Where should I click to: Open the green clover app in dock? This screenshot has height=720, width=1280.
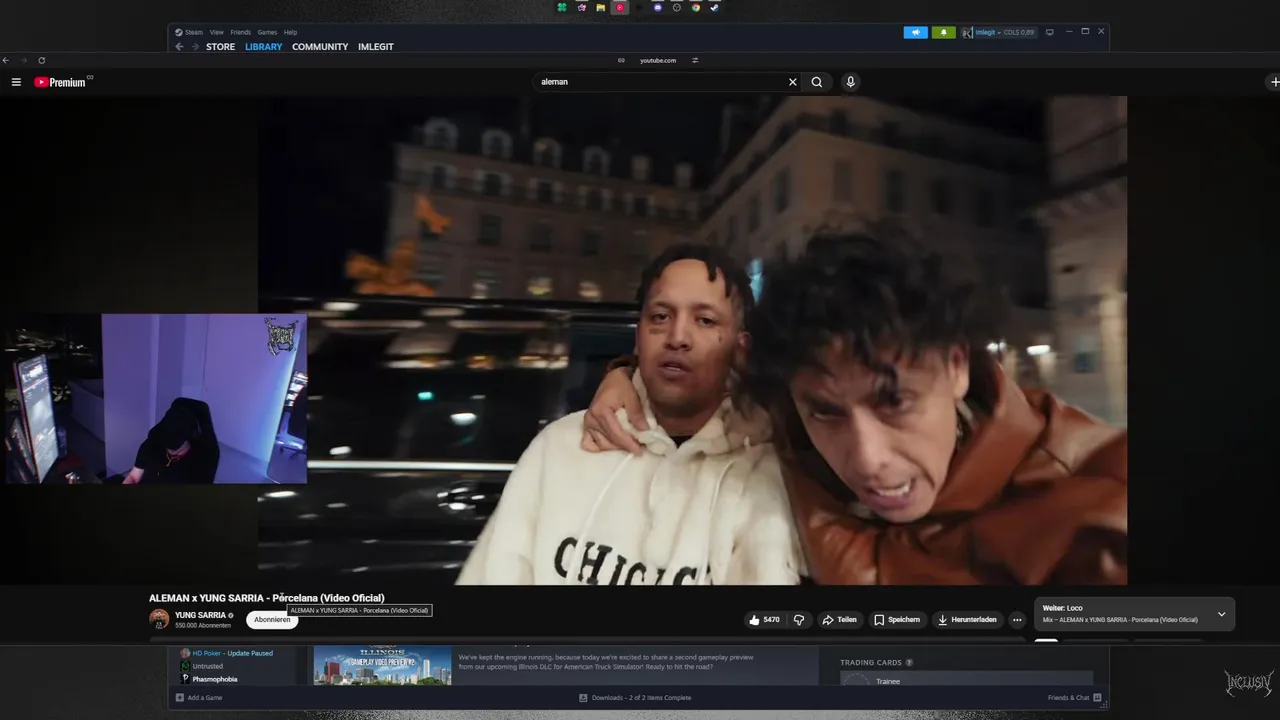pos(563,7)
